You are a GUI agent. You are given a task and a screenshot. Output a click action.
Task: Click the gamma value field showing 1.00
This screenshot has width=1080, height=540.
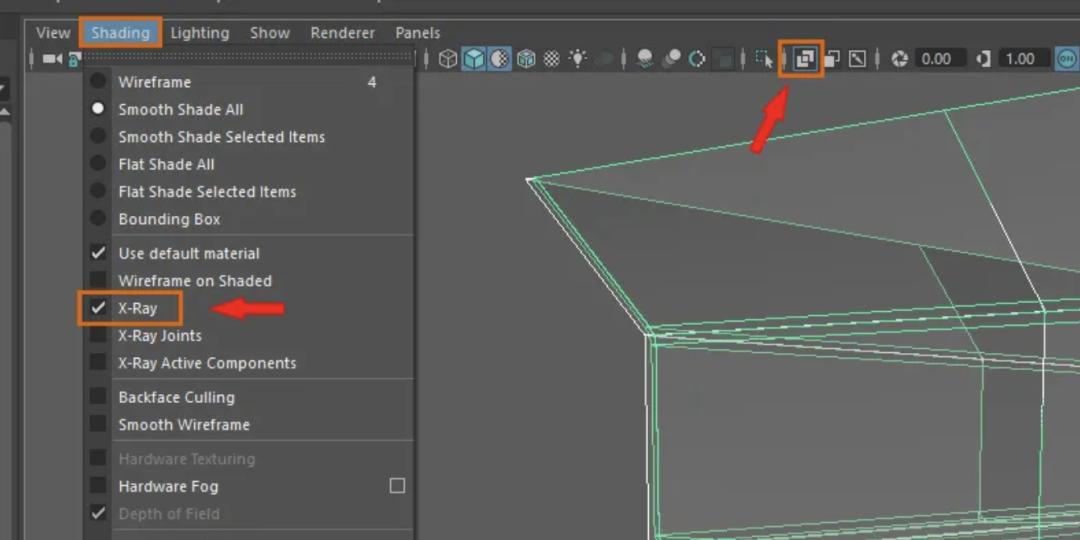point(1020,59)
